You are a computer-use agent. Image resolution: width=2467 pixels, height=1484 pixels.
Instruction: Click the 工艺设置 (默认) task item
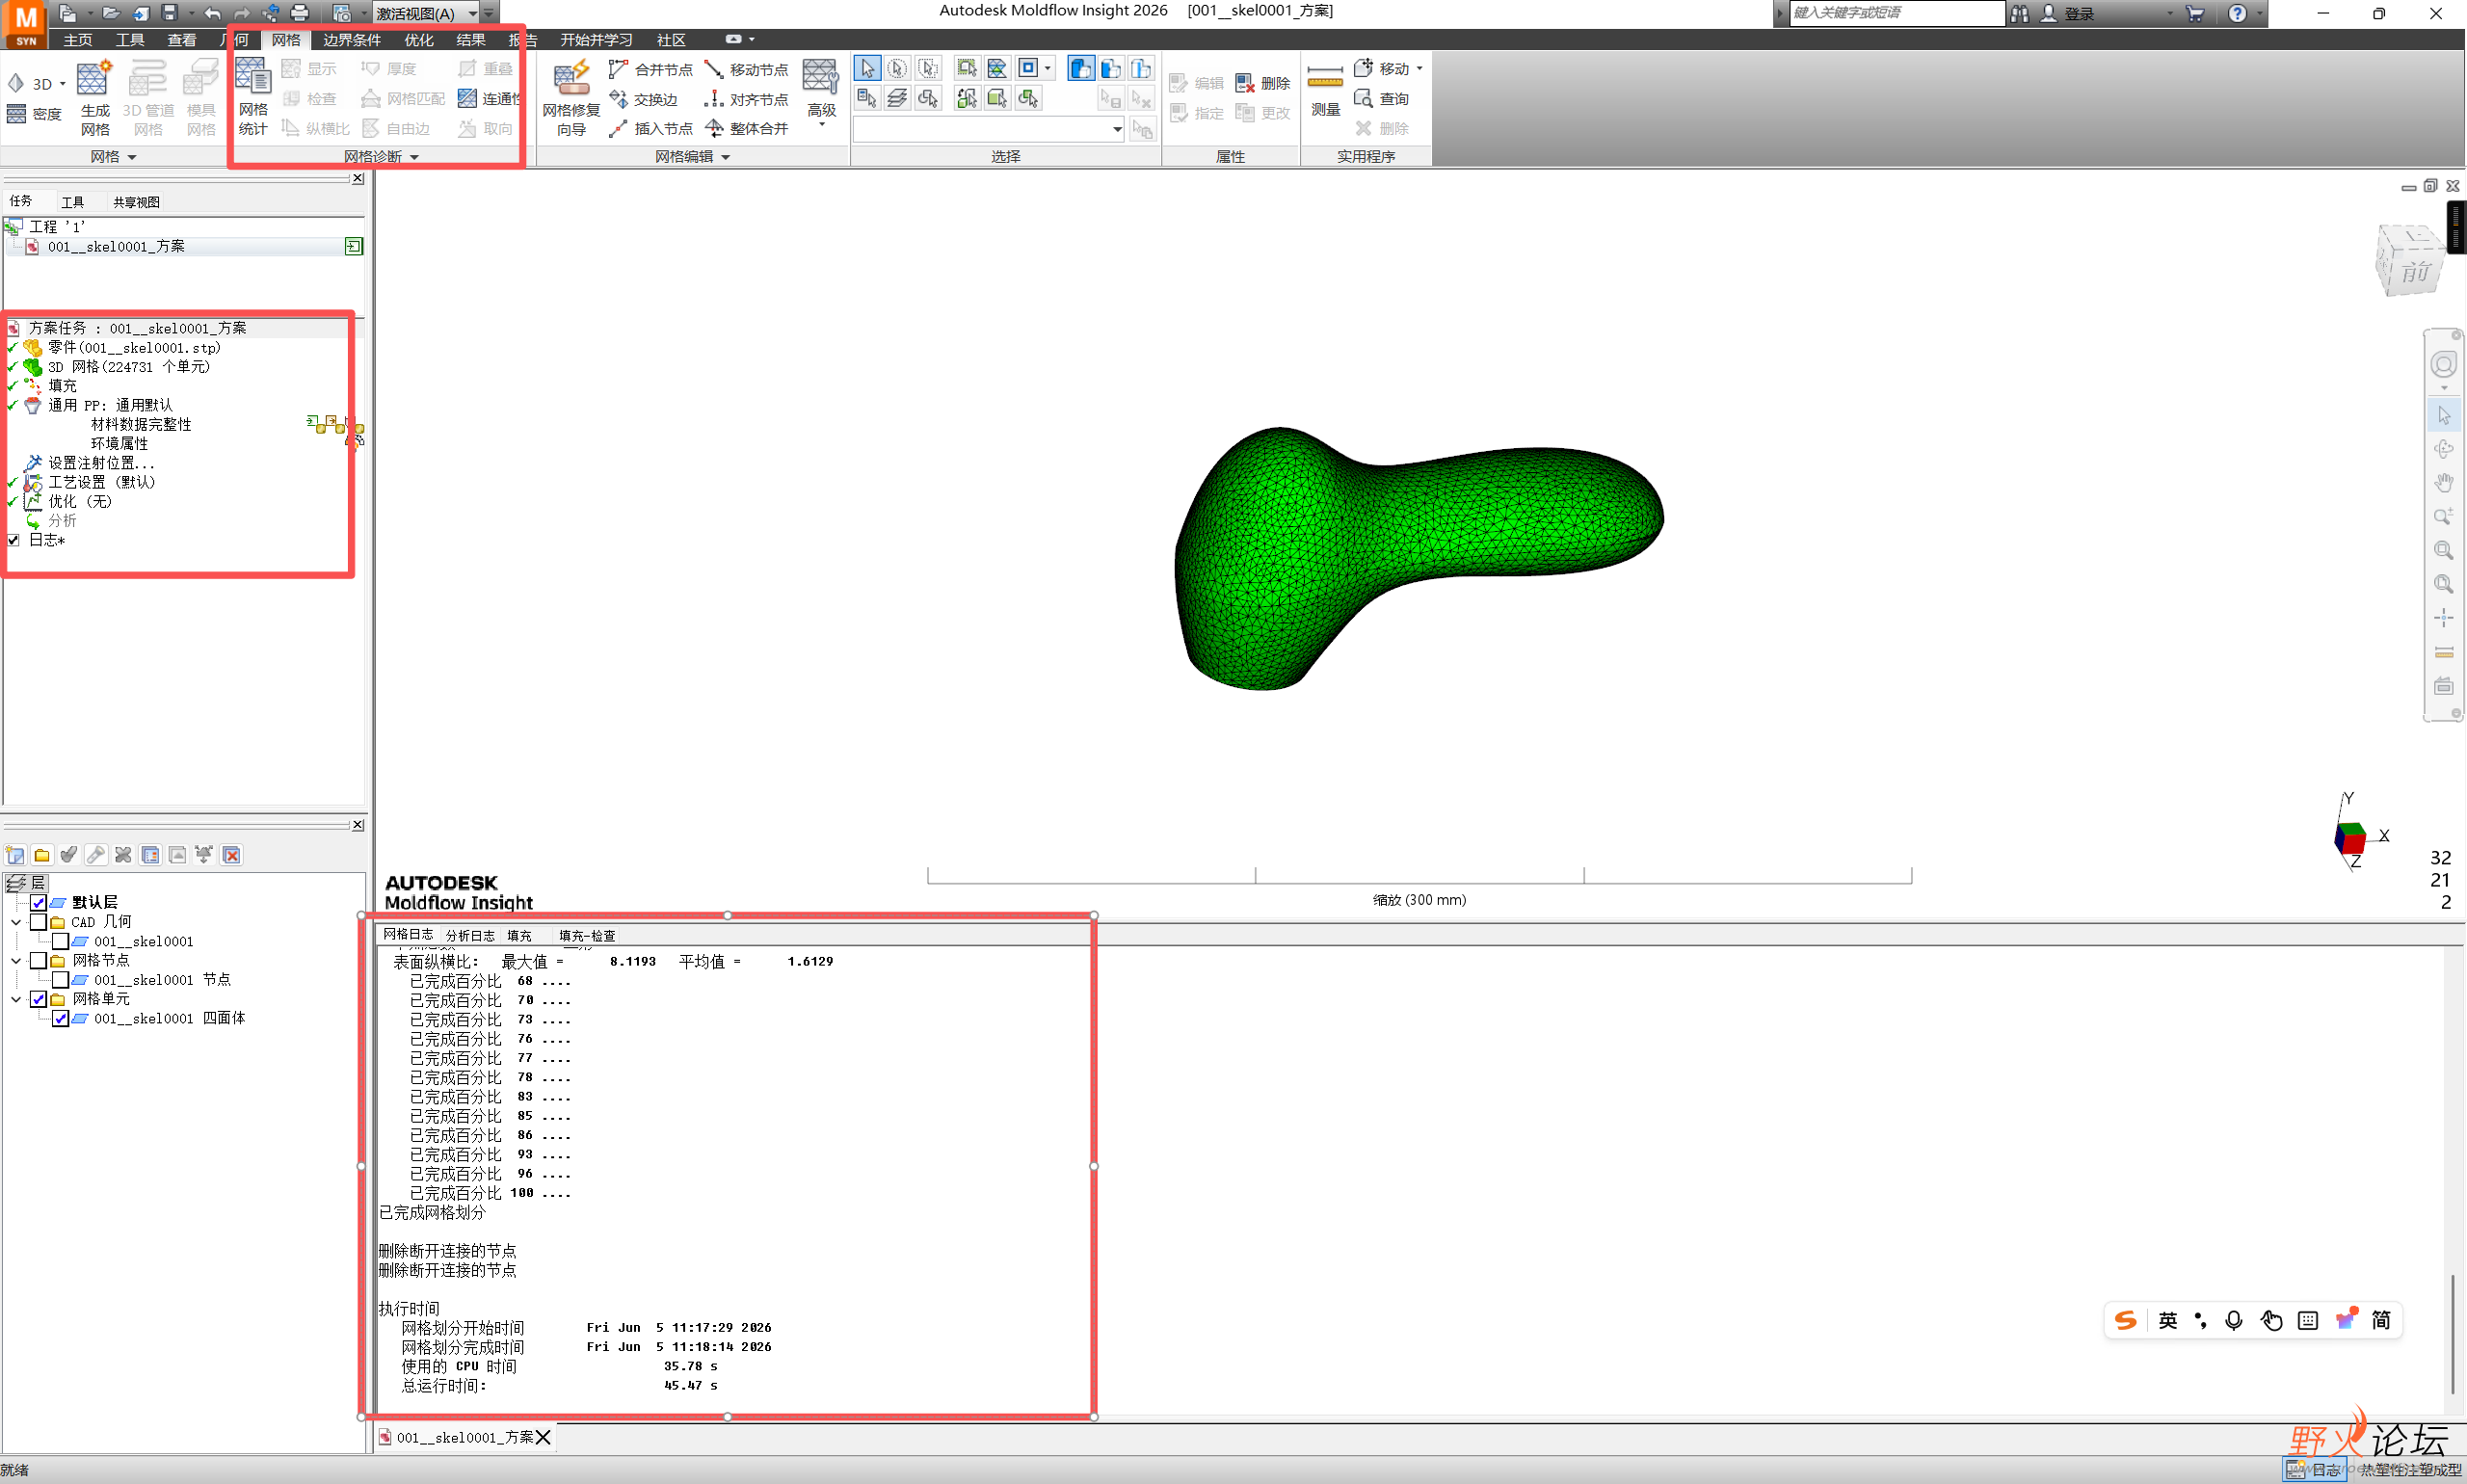[101, 482]
